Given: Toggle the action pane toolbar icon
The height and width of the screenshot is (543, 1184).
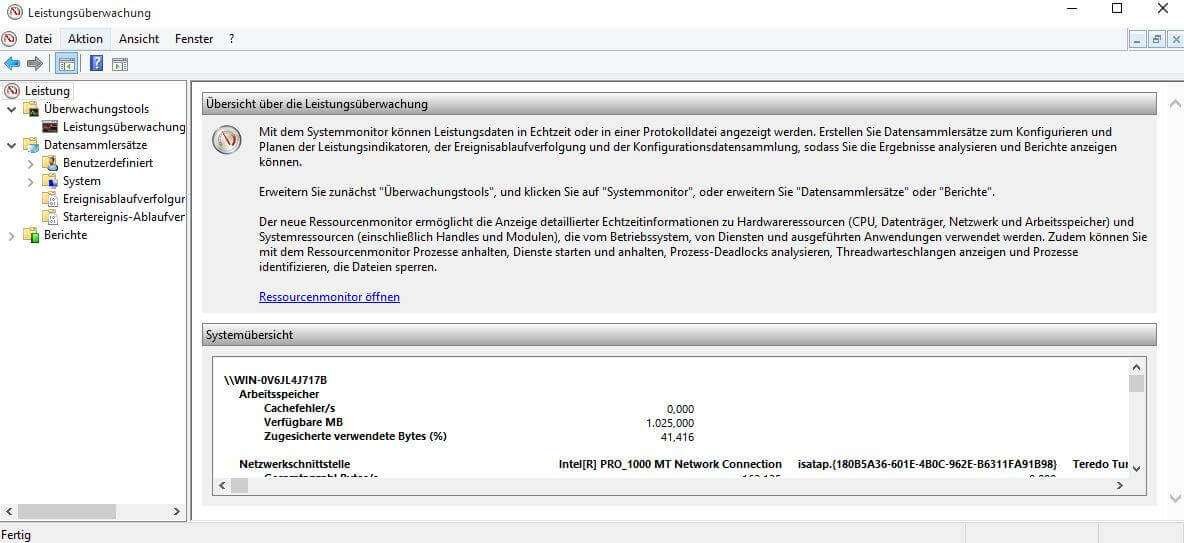Looking at the screenshot, I should pos(120,64).
